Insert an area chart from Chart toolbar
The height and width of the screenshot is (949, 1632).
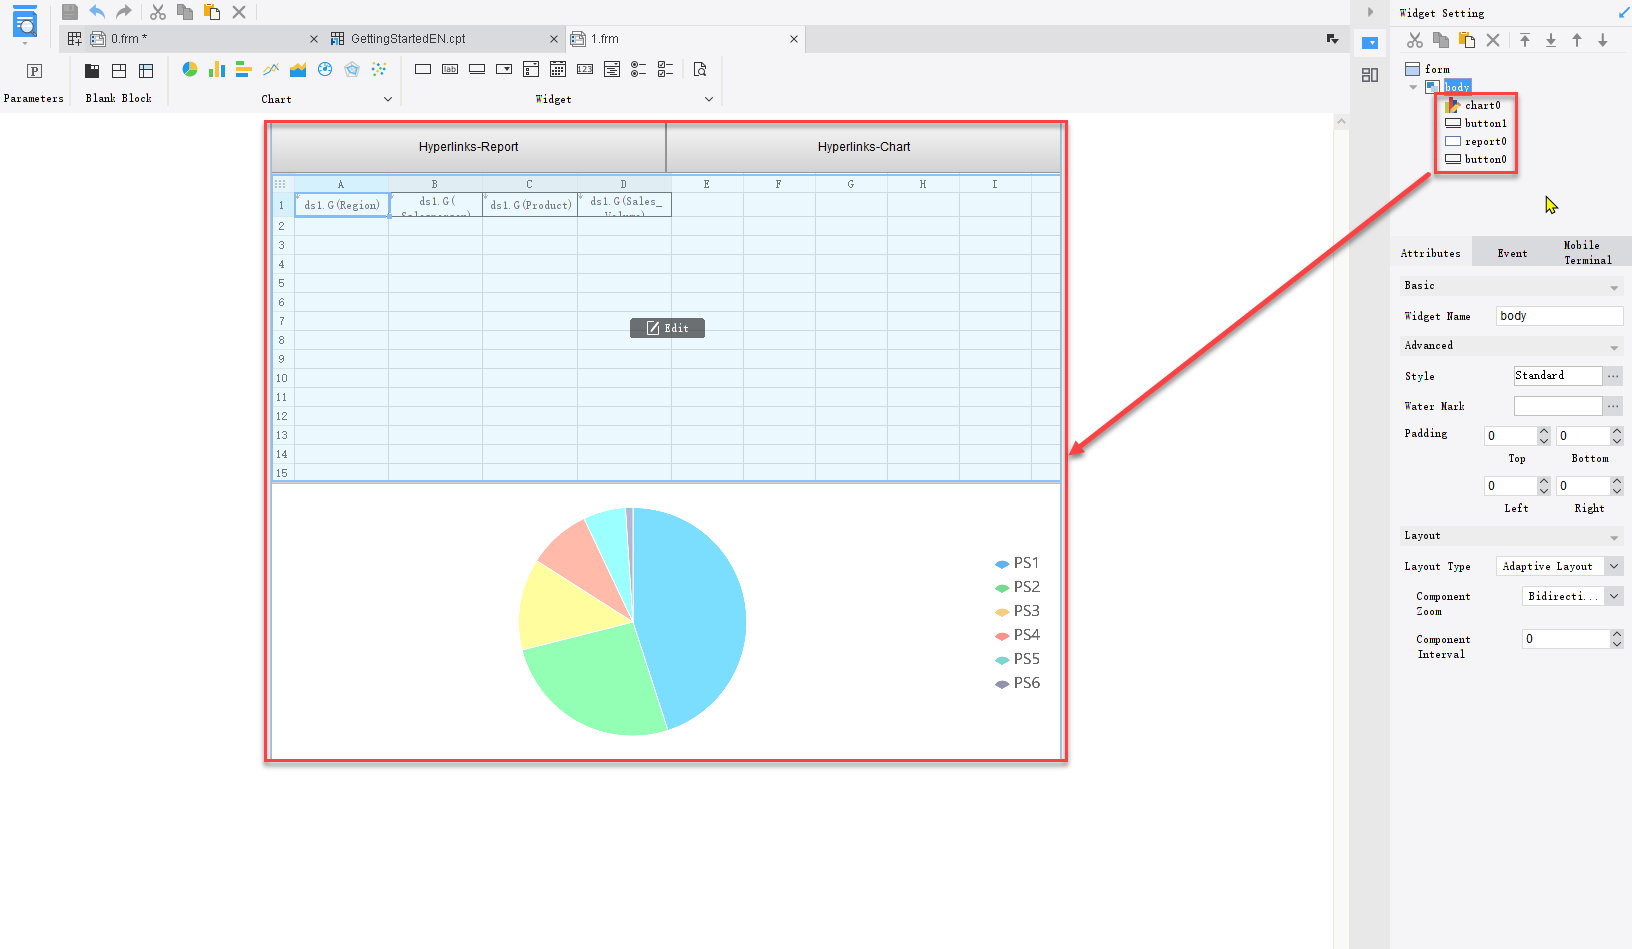point(298,69)
